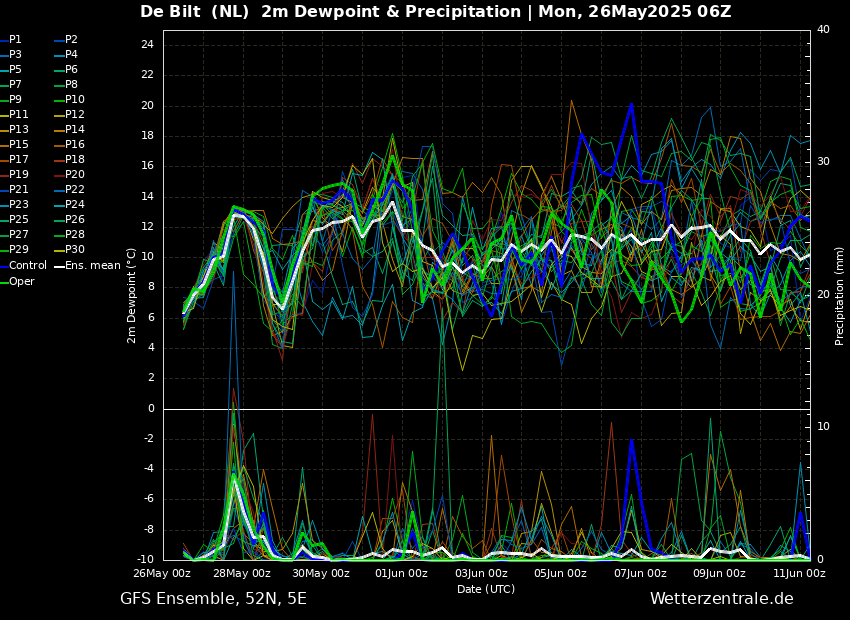
Task: Click the P10 legend label
Action: pos(75,100)
